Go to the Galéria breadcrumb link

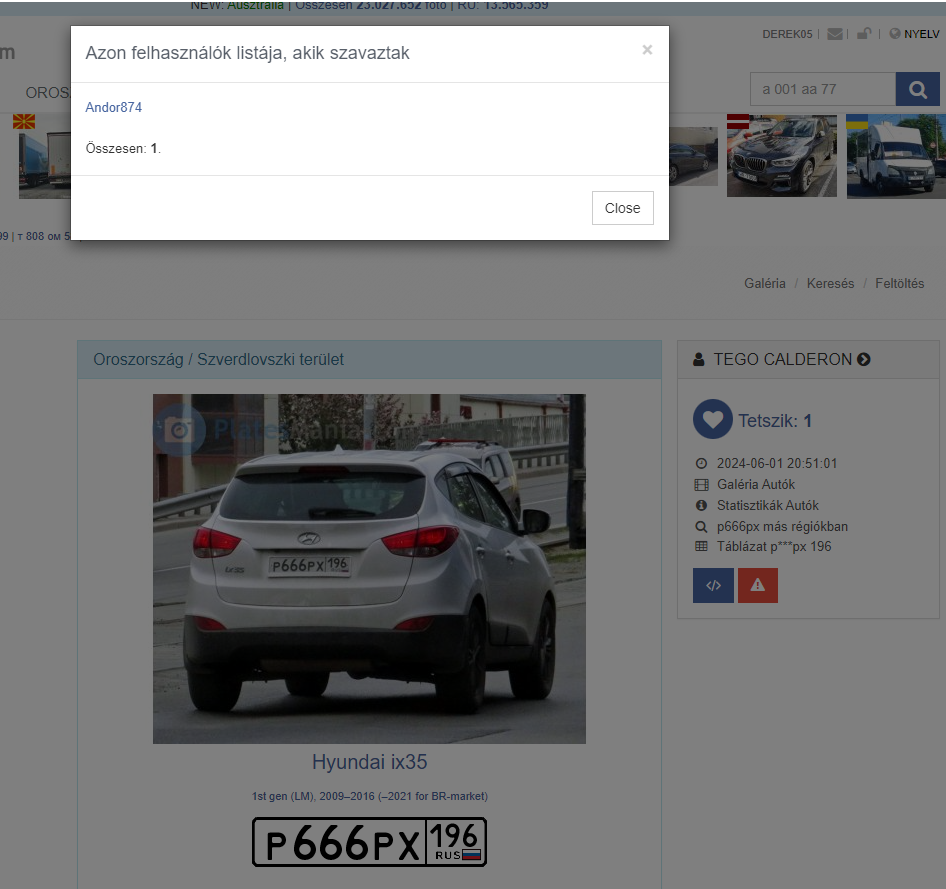[x=764, y=283]
